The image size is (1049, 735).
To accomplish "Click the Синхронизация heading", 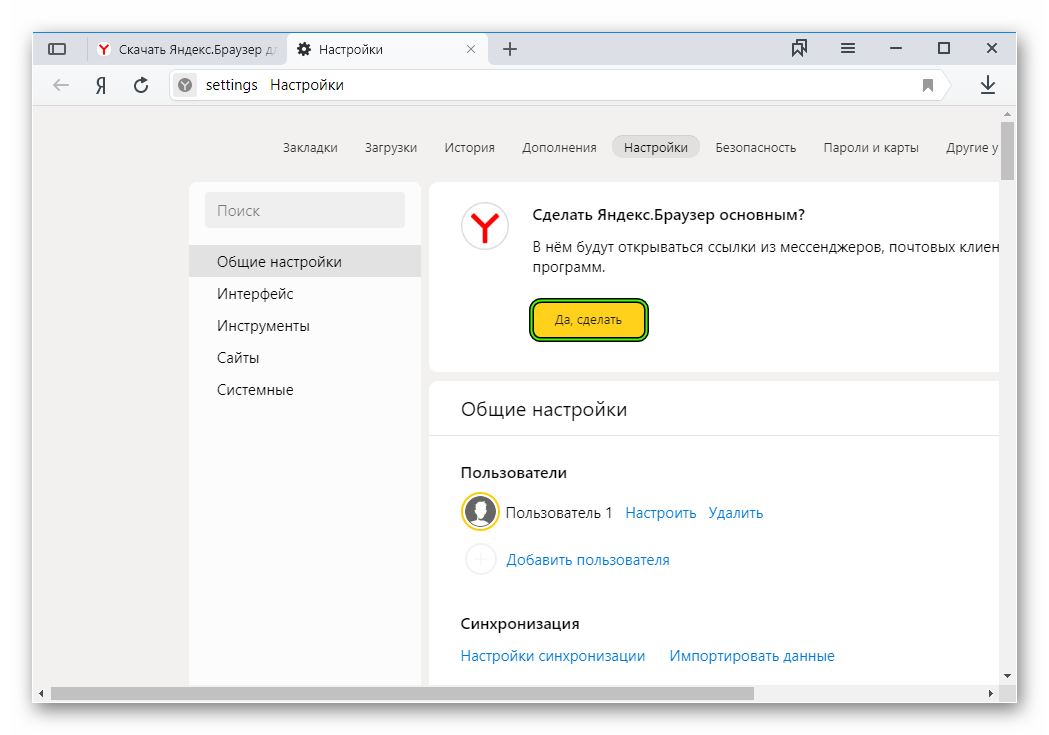I will [x=520, y=624].
